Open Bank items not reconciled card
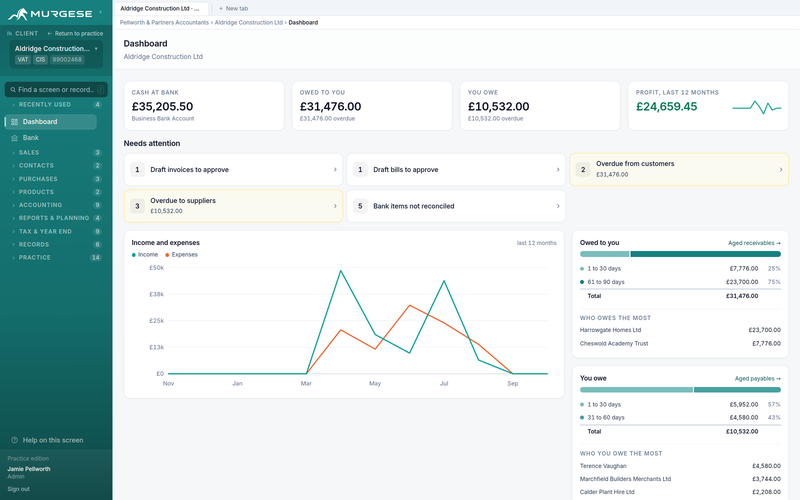800x500 pixels. (456, 206)
